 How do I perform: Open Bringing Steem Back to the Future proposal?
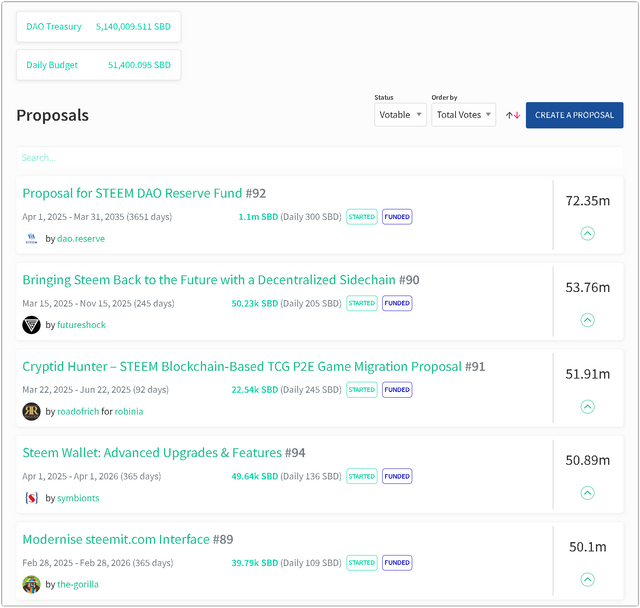(x=221, y=280)
